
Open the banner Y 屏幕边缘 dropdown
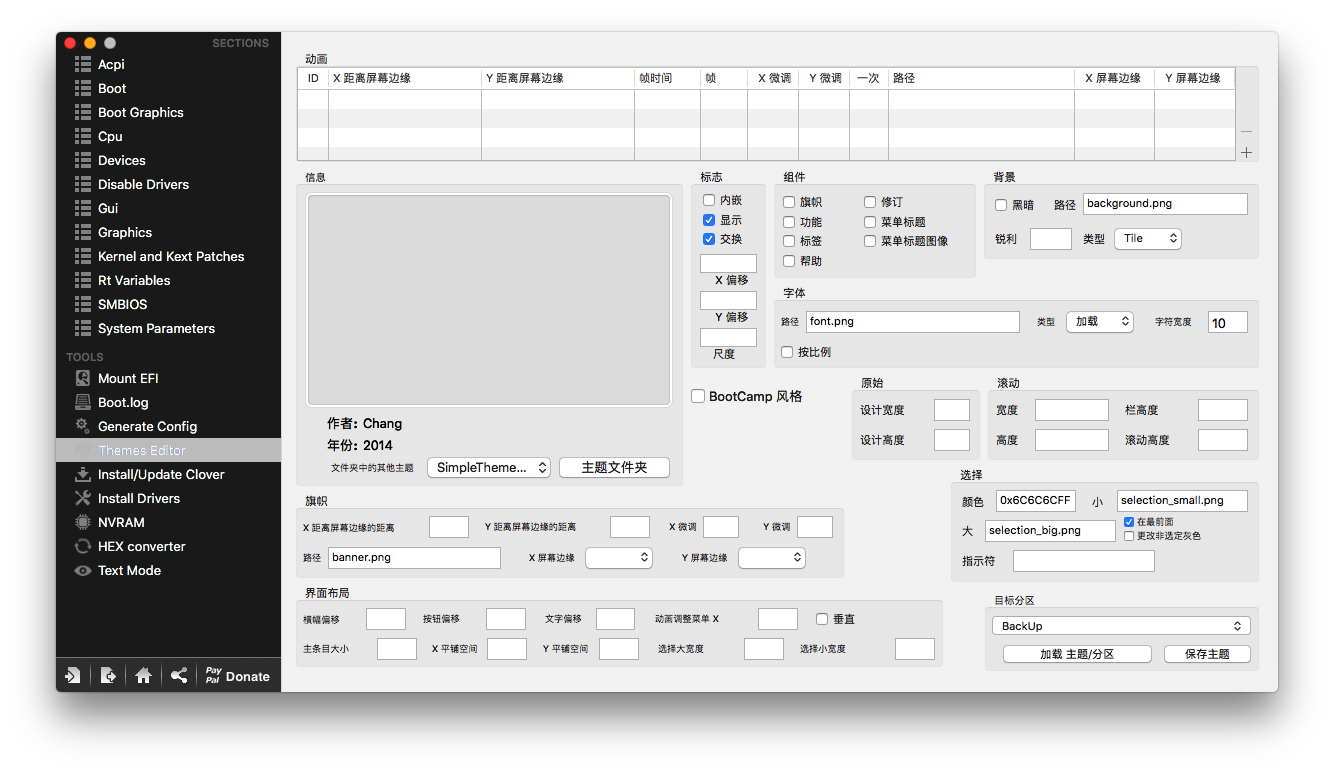coord(772,557)
